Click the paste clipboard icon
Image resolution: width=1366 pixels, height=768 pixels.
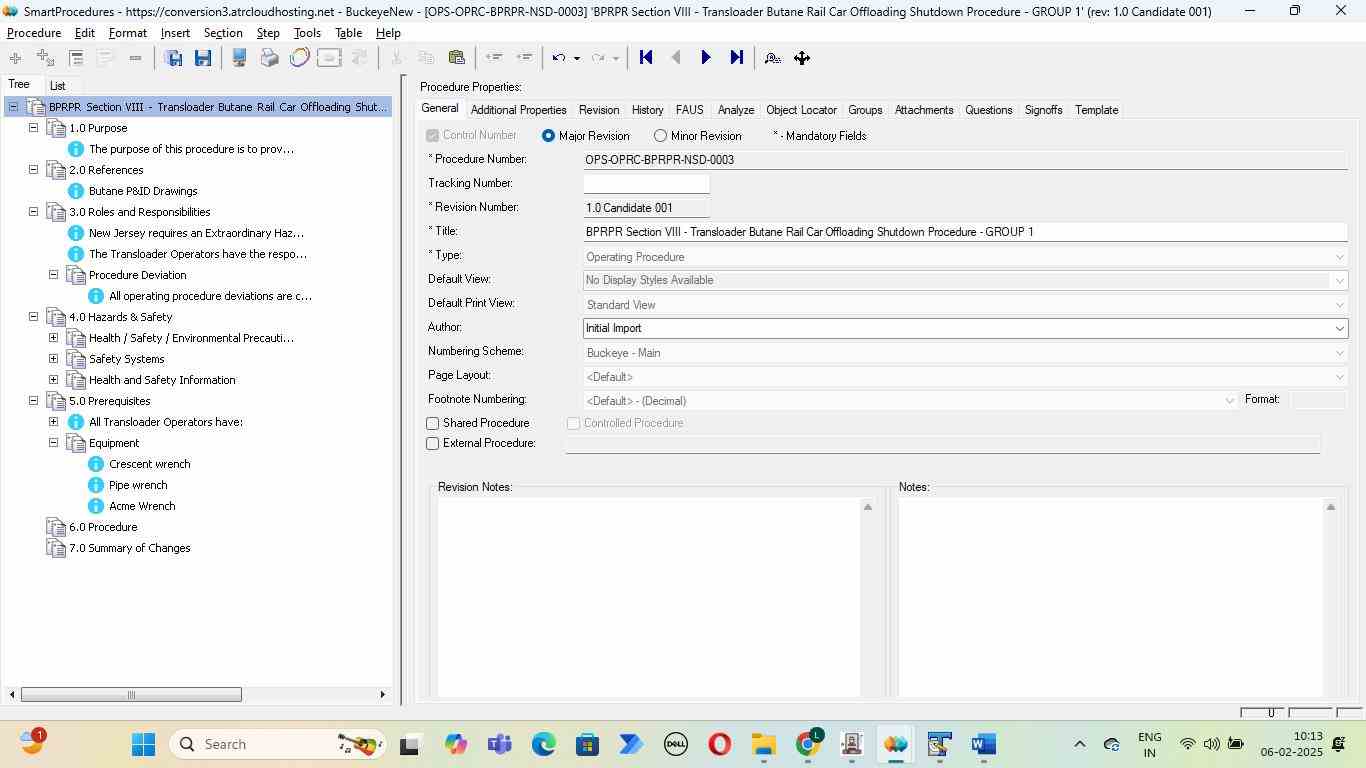tap(457, 58)
